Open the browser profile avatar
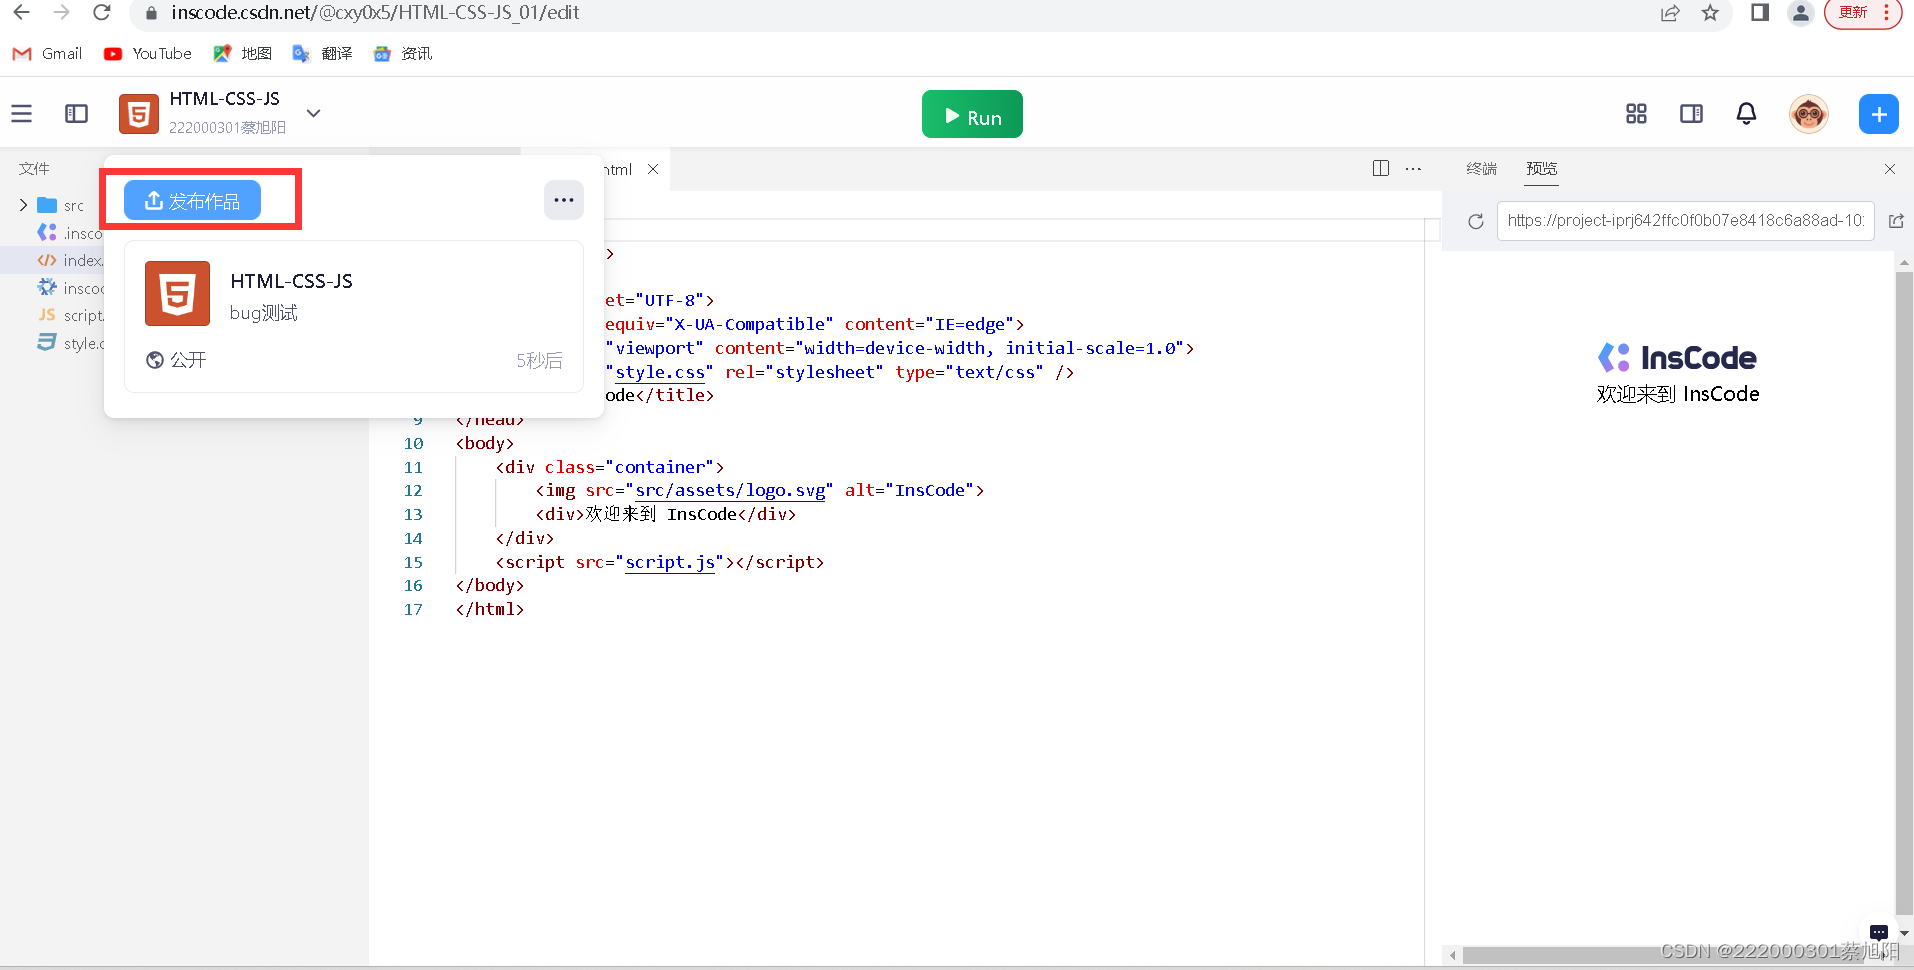The height and width of the screenshot is (970, 1914). [x=1800, y=13]
